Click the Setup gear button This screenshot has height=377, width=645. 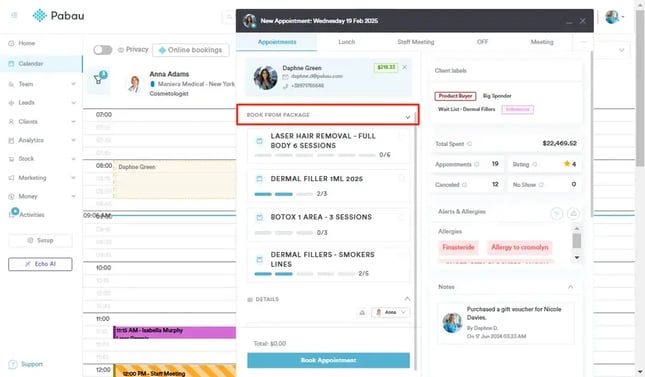pyautogui.click(x=40, y=240)
